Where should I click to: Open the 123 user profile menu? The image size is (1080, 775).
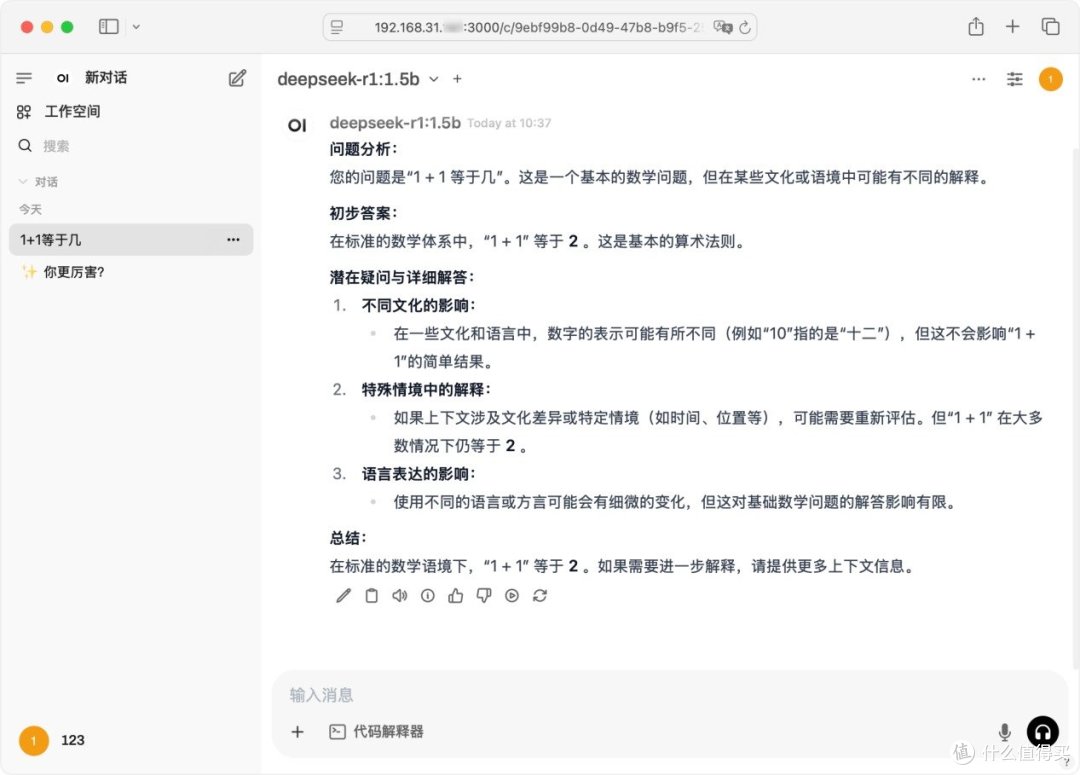tap(52, 741)
